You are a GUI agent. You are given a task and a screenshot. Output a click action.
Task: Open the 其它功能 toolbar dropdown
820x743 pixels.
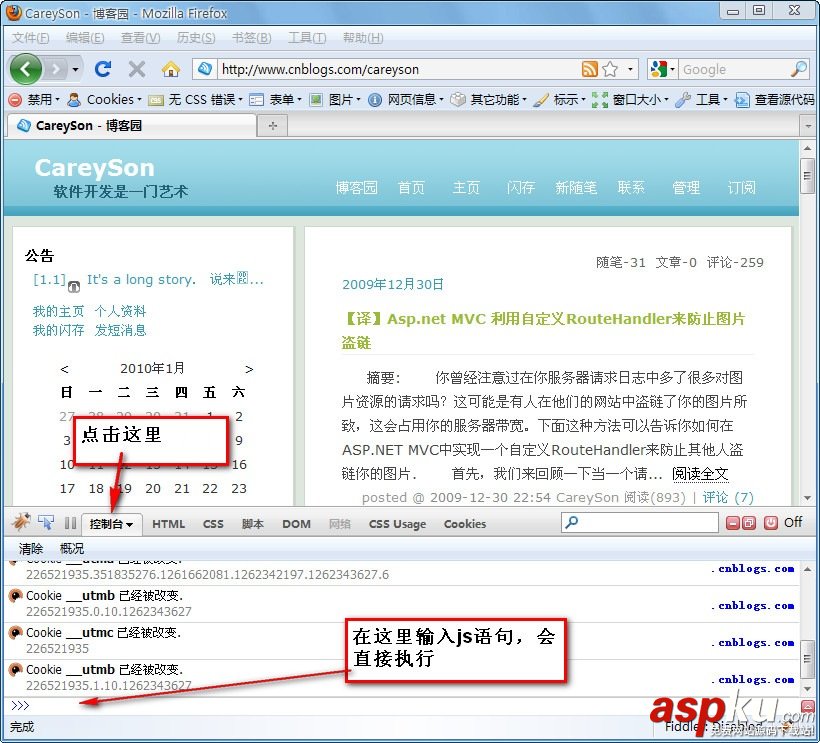point(489,99)
